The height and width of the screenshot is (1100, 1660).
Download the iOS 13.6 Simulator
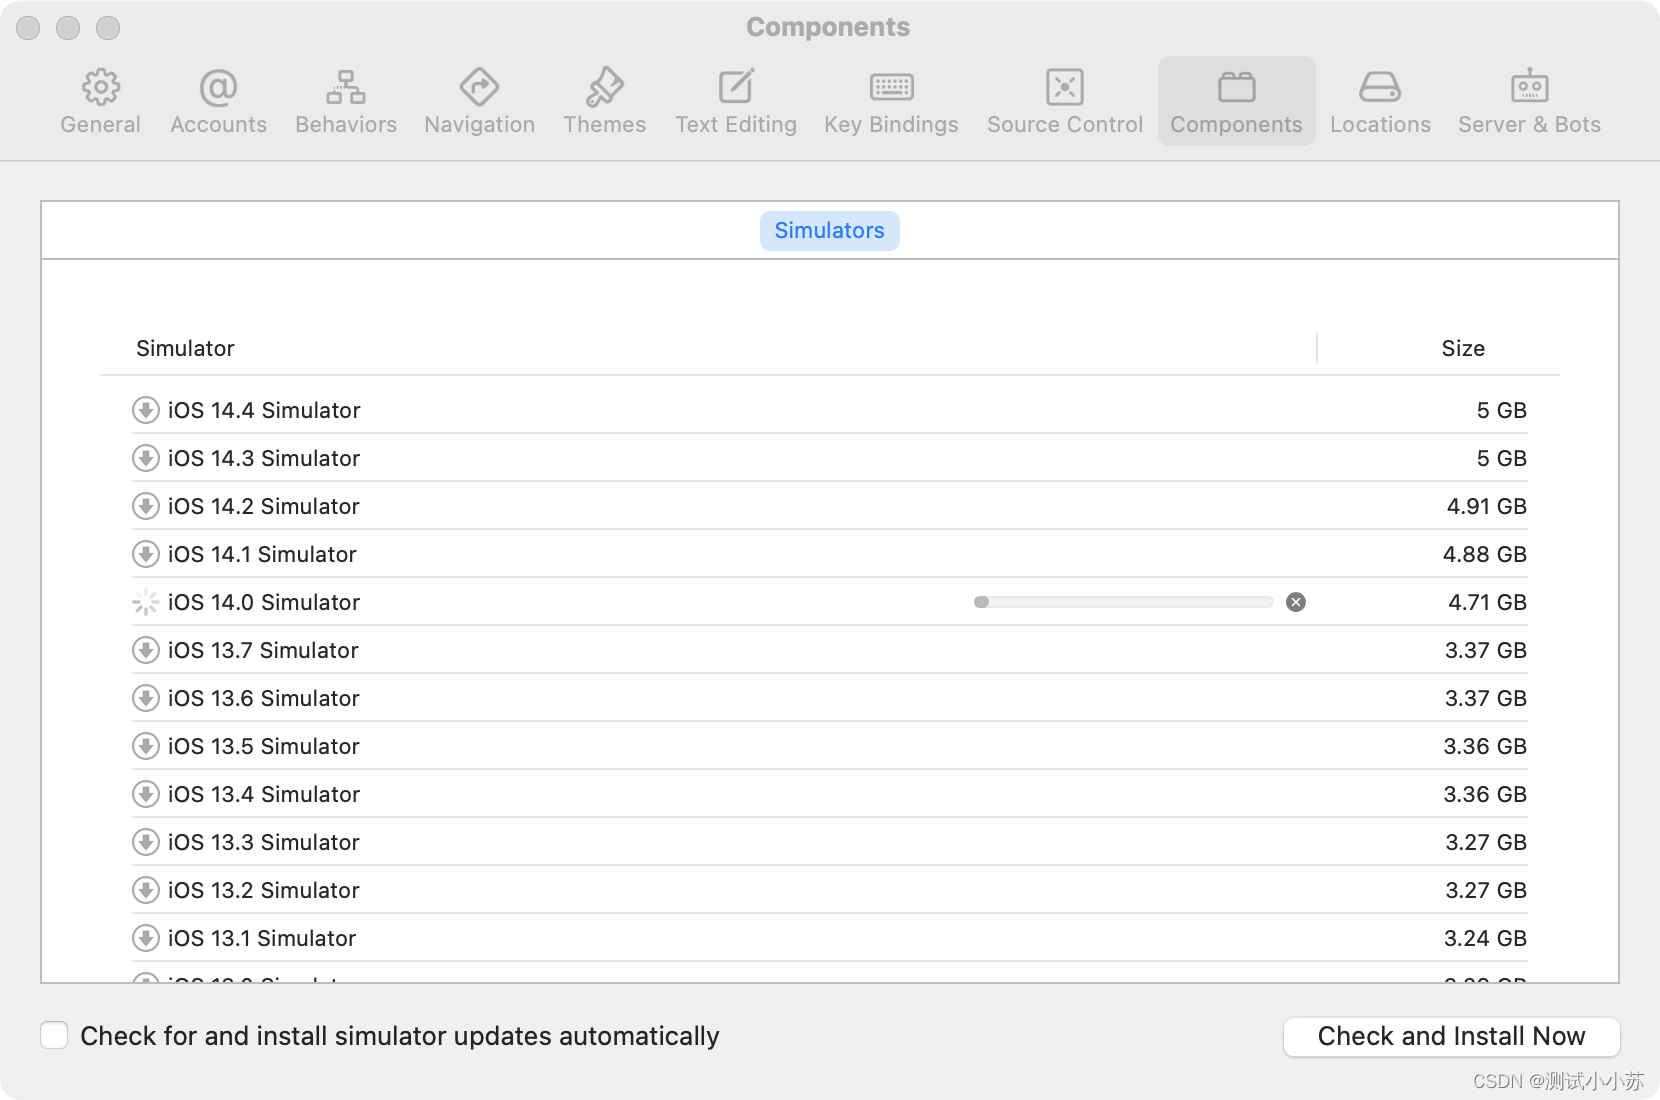pyautogui.click(x=146, y=698)
